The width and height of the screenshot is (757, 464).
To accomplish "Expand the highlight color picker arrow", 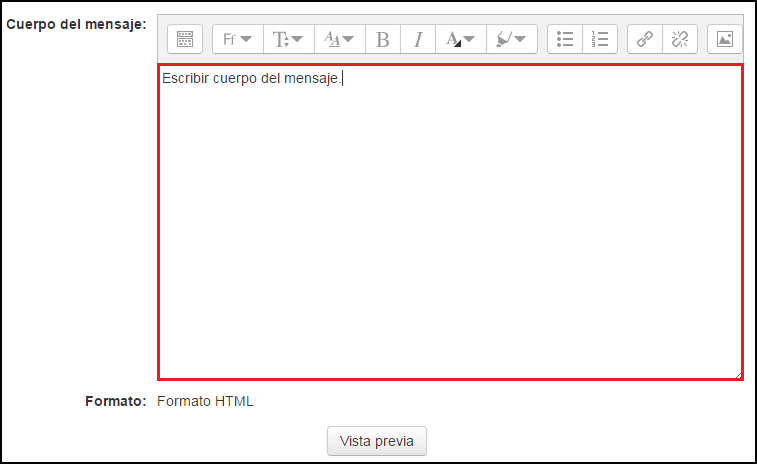I will [521, 40].
